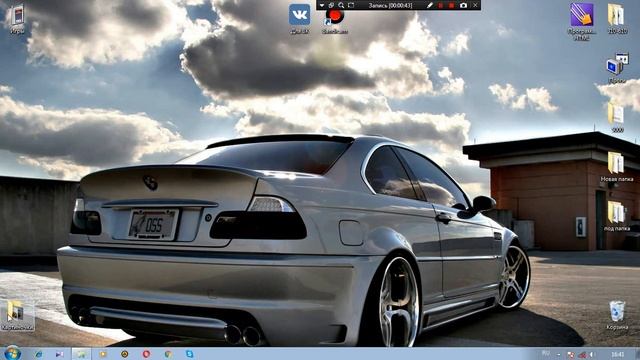Click the volume speaker tray icon
This screenshot has height=360, width=640.
click(x=592, y=355)
